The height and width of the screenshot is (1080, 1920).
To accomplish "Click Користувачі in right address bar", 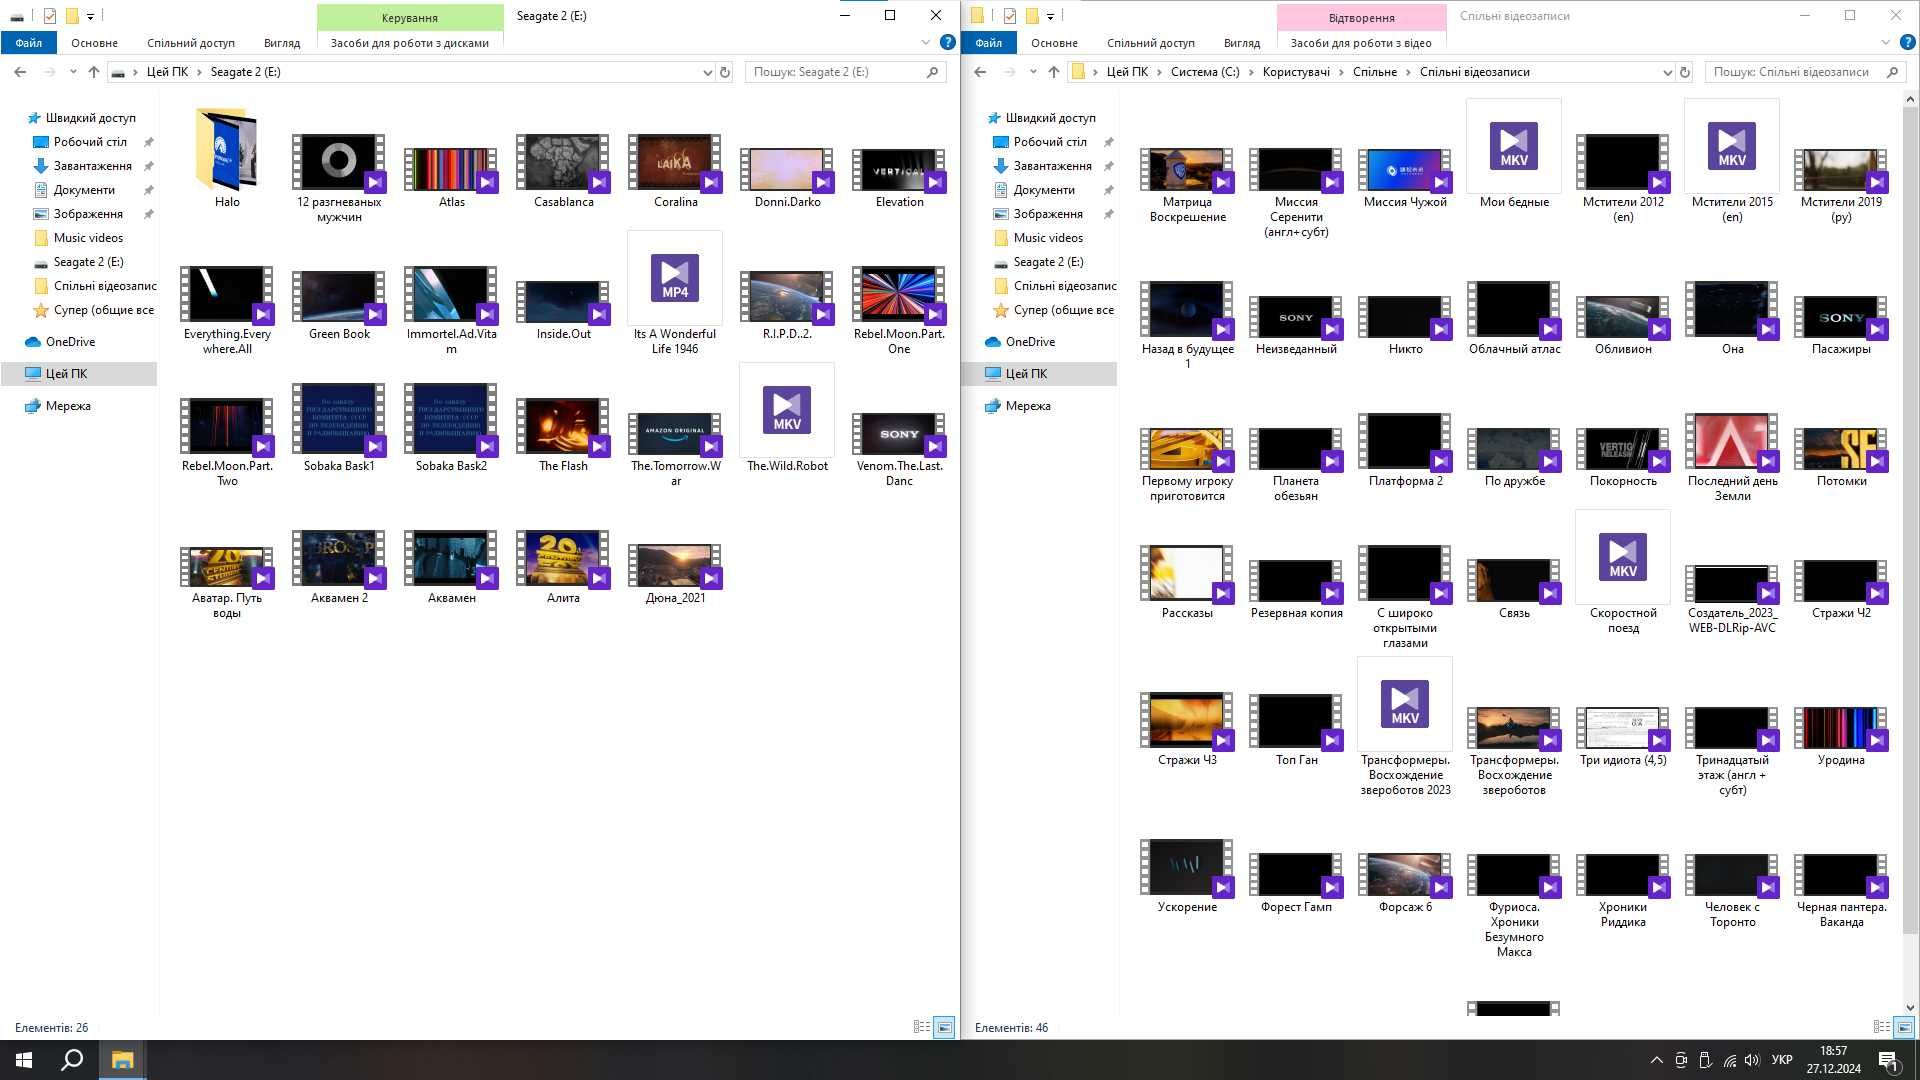I will (x=1296, y=72).
